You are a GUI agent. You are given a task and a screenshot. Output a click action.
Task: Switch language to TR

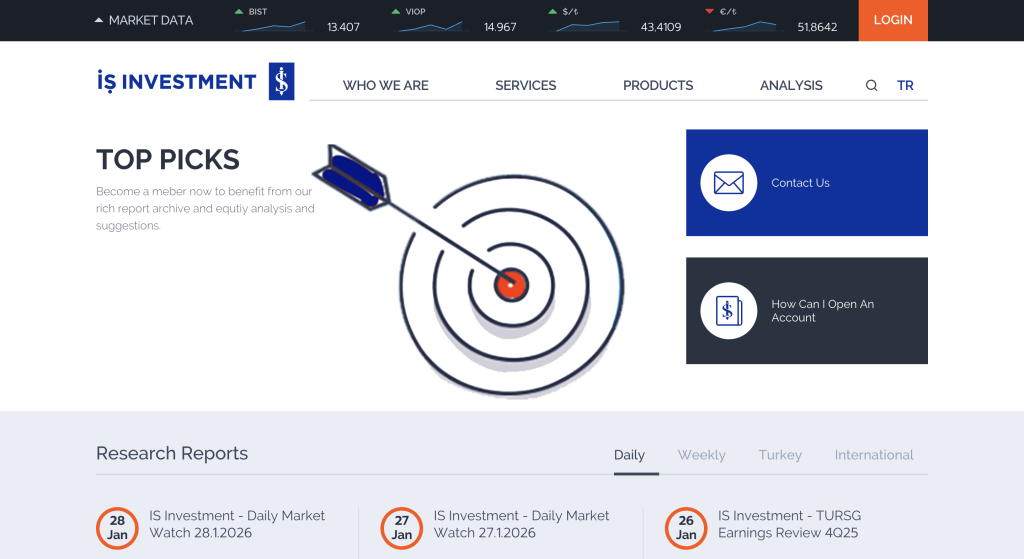pos(905,86)
